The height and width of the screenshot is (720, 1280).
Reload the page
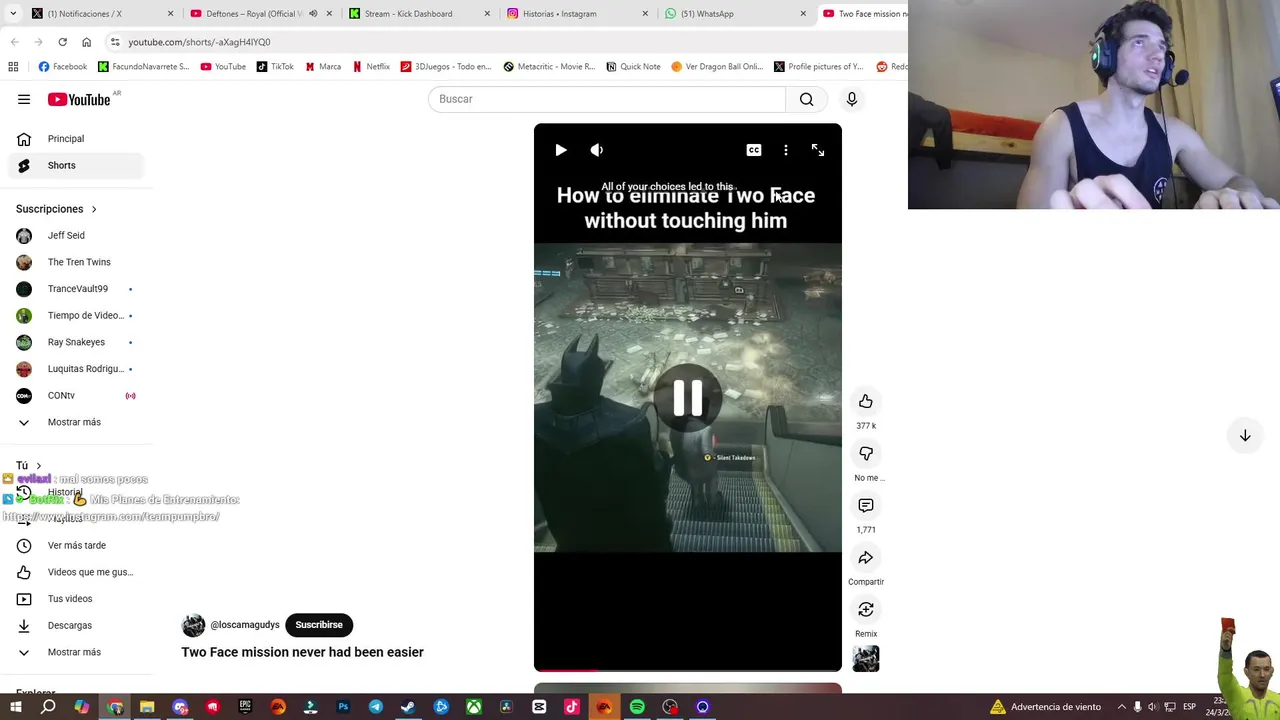(x=62, y=42)
